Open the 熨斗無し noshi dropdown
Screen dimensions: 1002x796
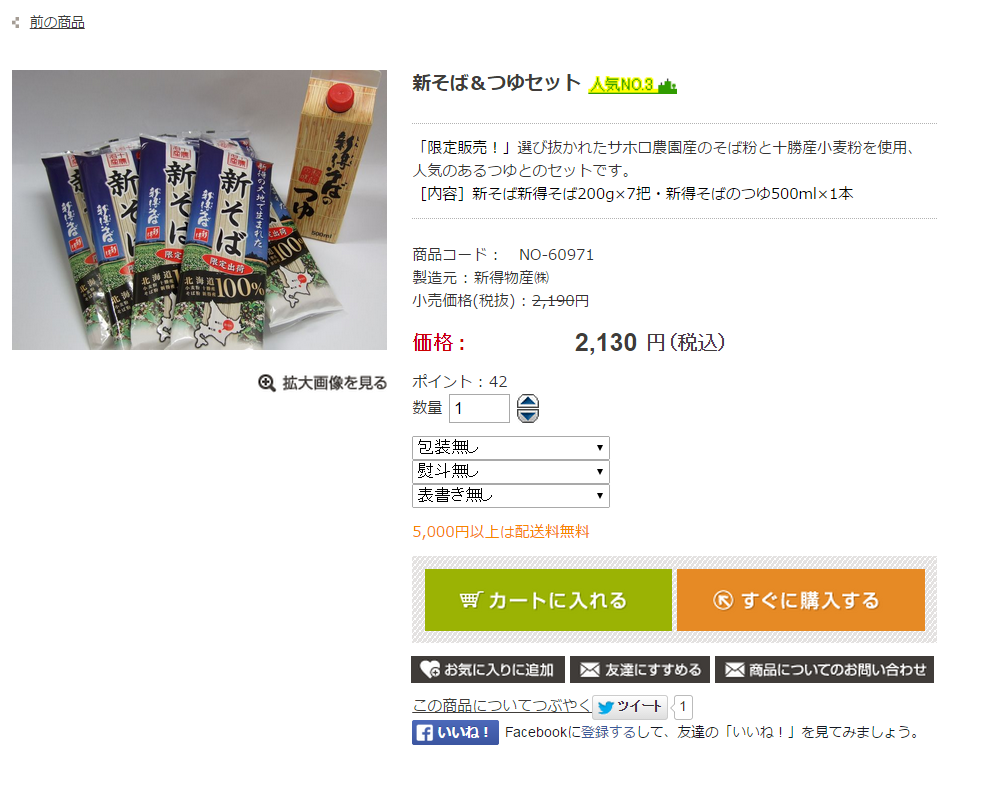511,471
